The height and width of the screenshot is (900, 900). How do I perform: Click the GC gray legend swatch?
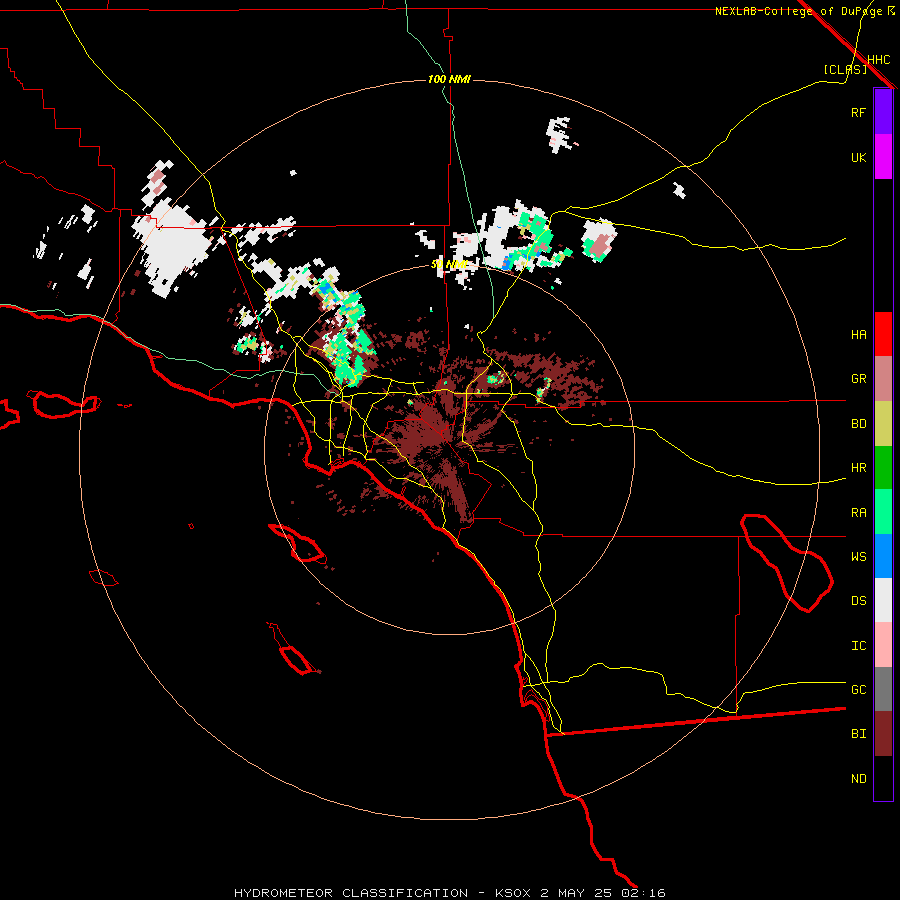tap(883, 689)
